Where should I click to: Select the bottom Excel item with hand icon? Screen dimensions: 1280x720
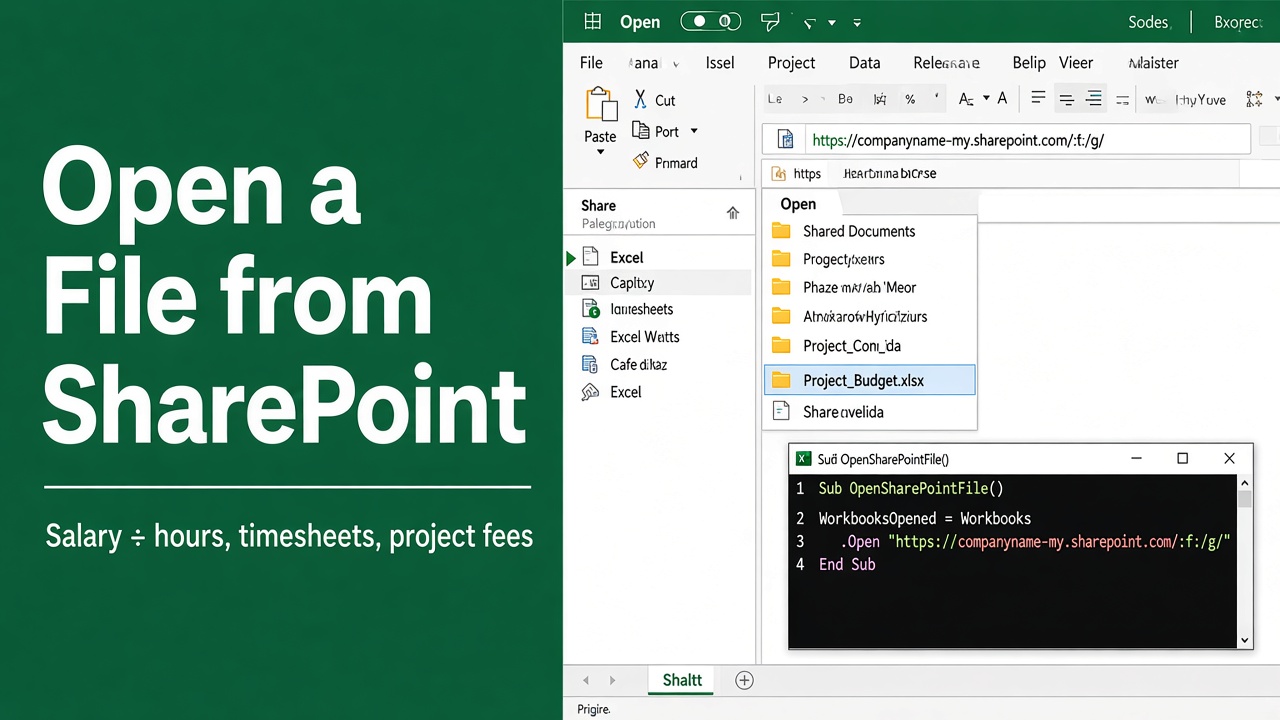point(625,392)
